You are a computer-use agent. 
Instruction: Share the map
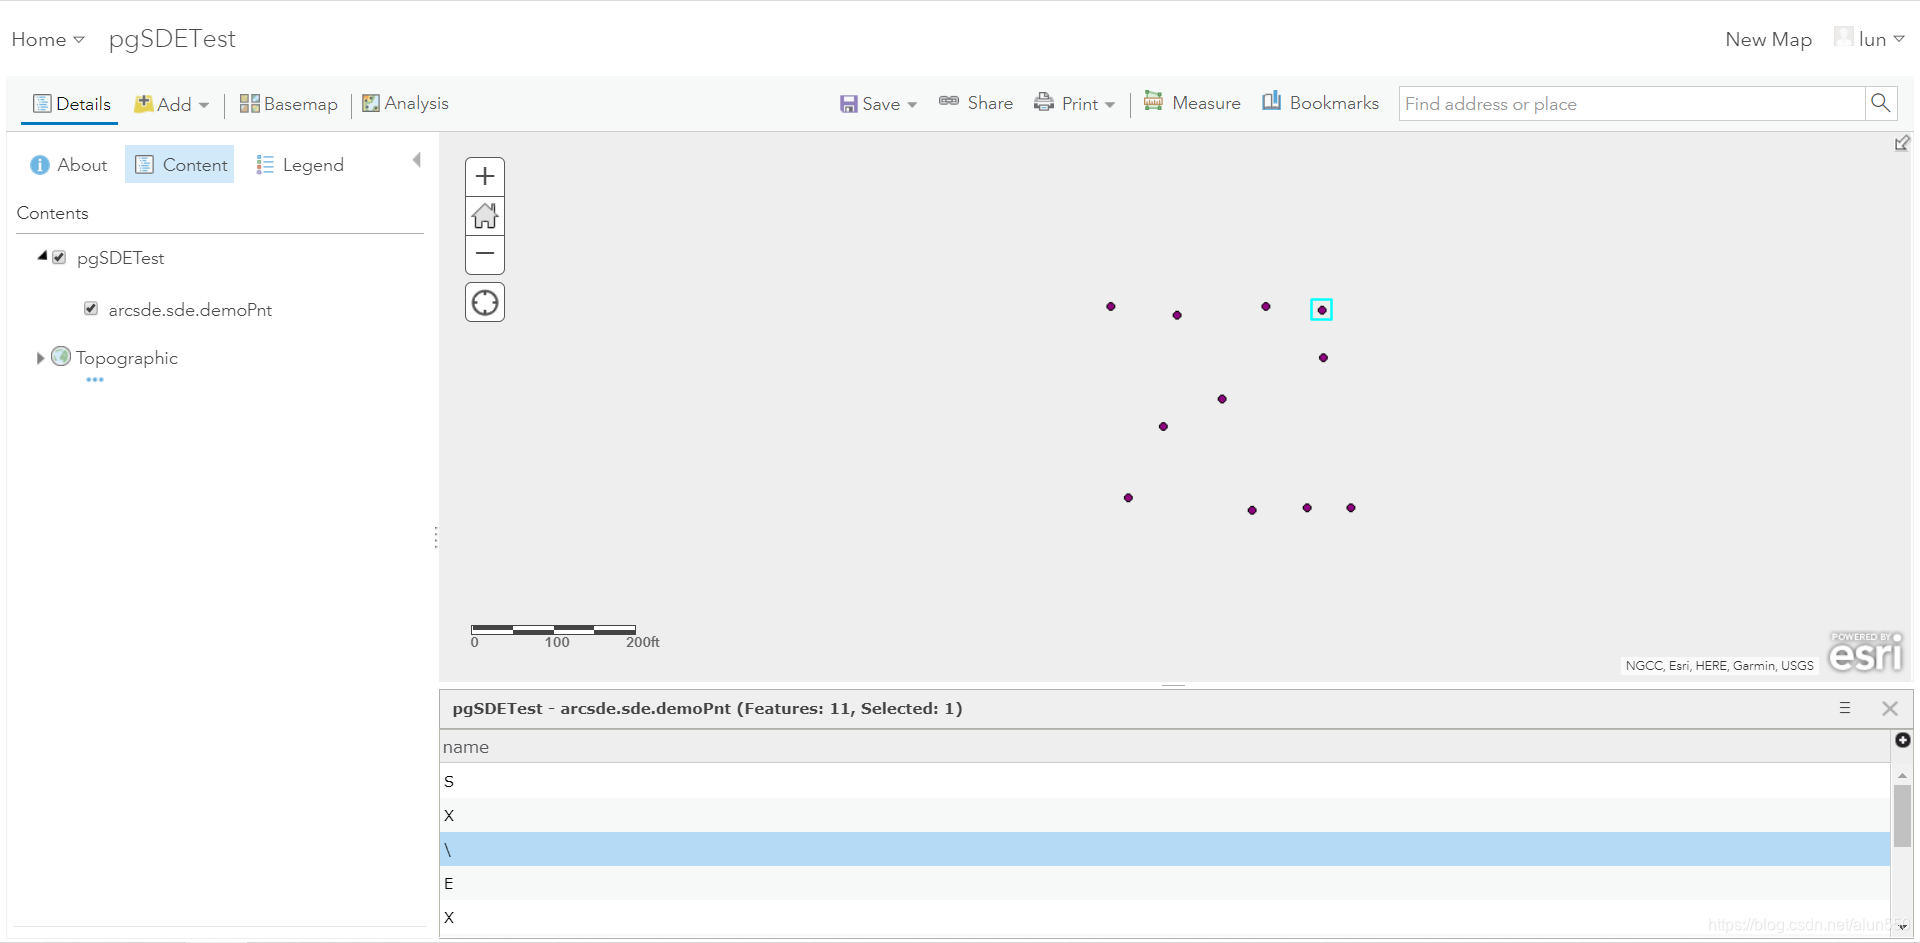(976, 103)
